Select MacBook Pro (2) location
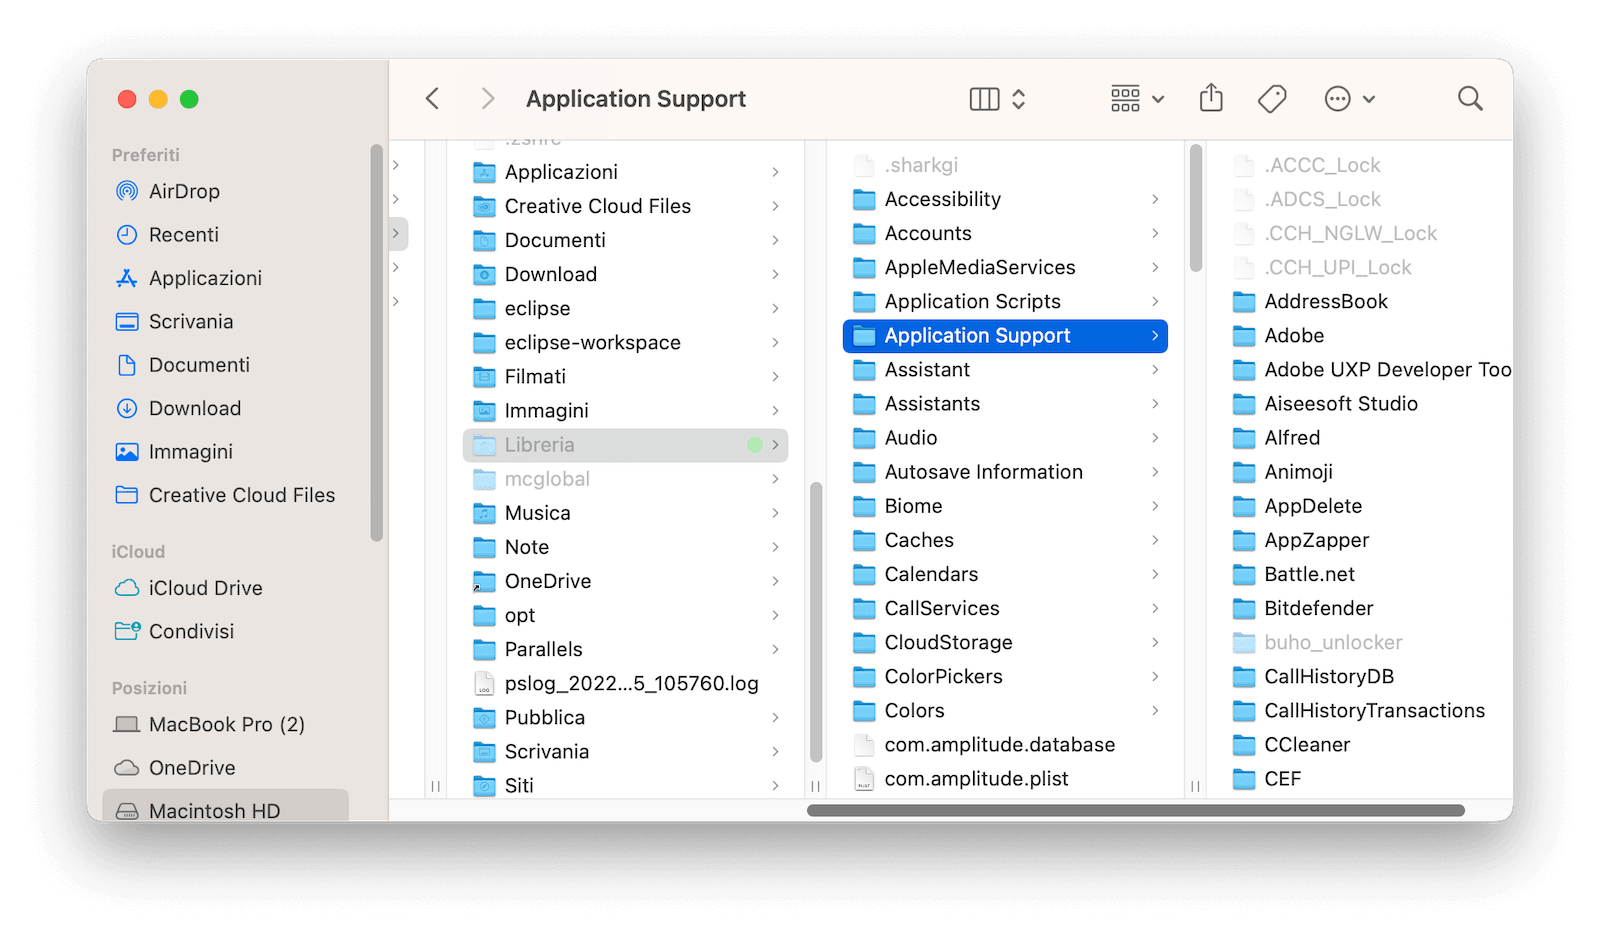The height and width of the screenshot is (936, 1600). (x=226, y=724)
